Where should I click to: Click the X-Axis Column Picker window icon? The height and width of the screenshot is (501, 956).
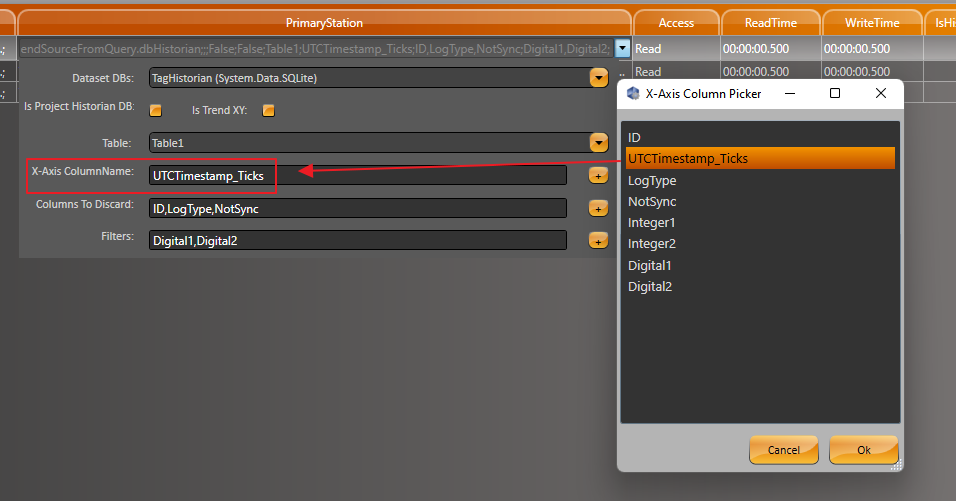[x=633, y=93]
